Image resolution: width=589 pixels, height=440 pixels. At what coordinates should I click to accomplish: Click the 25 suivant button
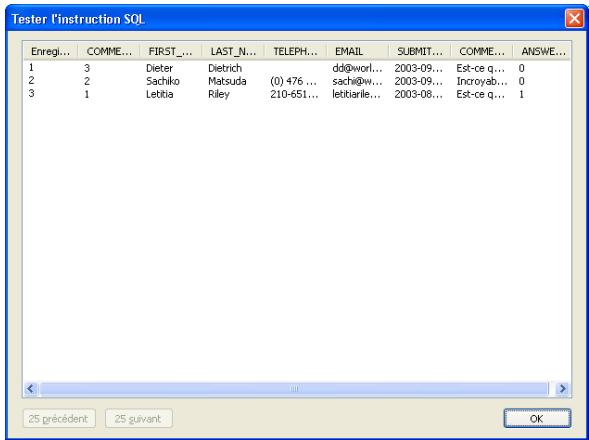(139, 418)
